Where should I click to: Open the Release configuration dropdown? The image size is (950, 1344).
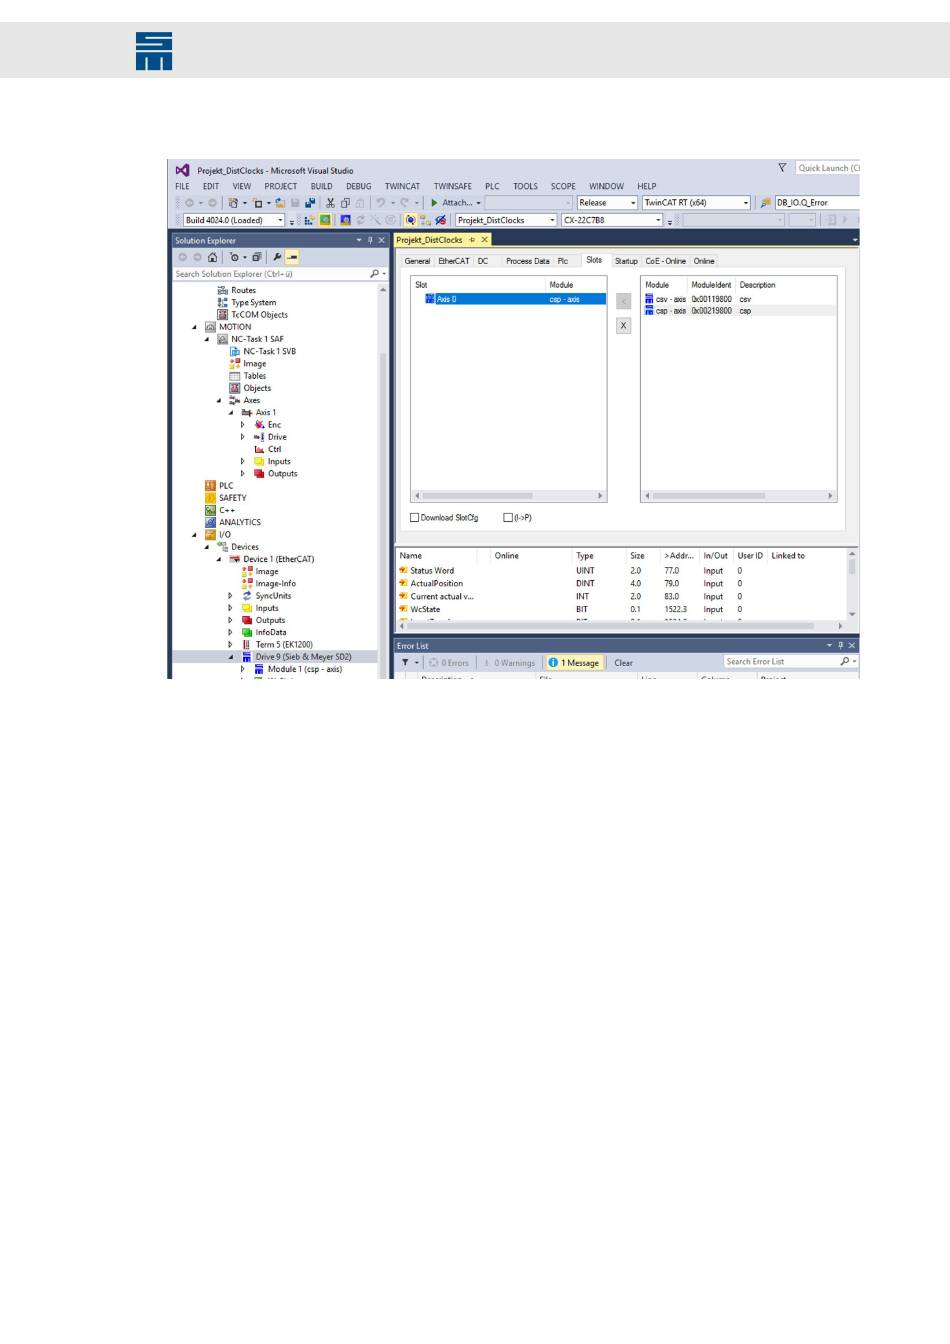coord(607,203)
